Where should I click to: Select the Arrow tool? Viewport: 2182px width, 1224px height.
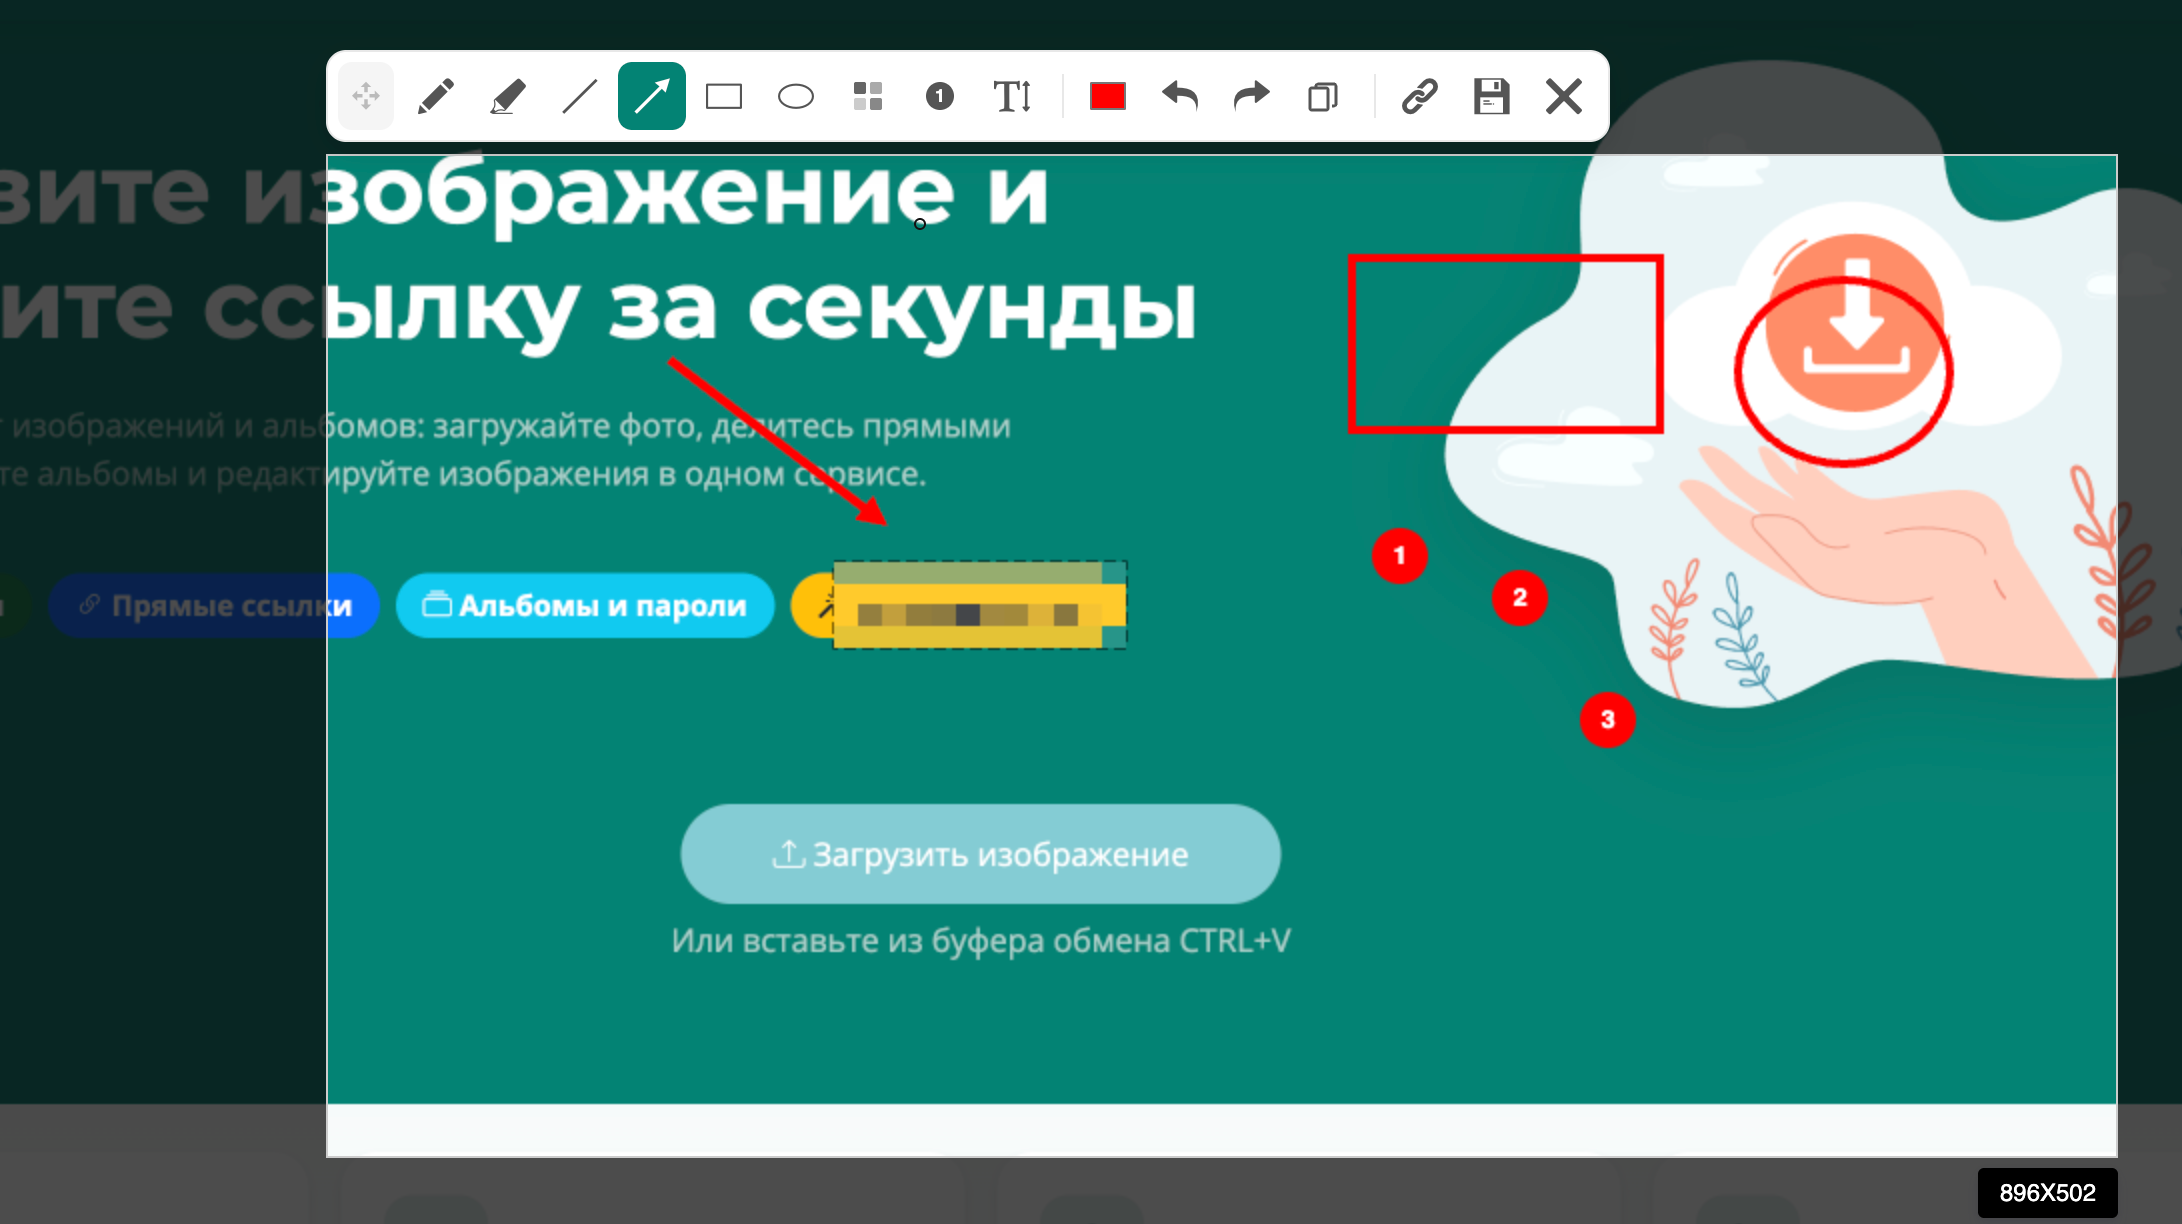pos(652,97)
